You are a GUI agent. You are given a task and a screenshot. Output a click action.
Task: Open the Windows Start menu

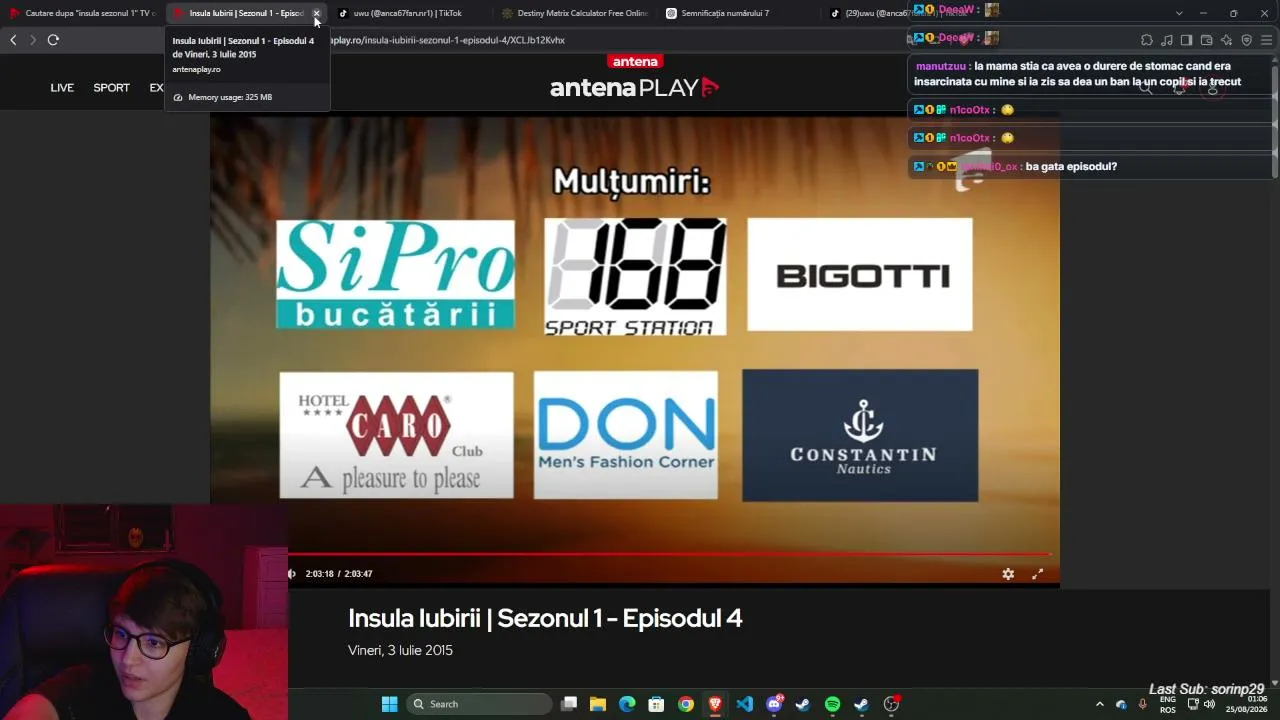pos(390,704)
